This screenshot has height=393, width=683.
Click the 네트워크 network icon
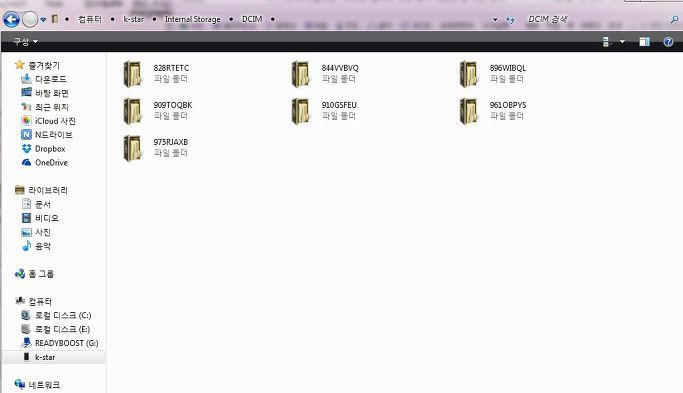point(20,384)
